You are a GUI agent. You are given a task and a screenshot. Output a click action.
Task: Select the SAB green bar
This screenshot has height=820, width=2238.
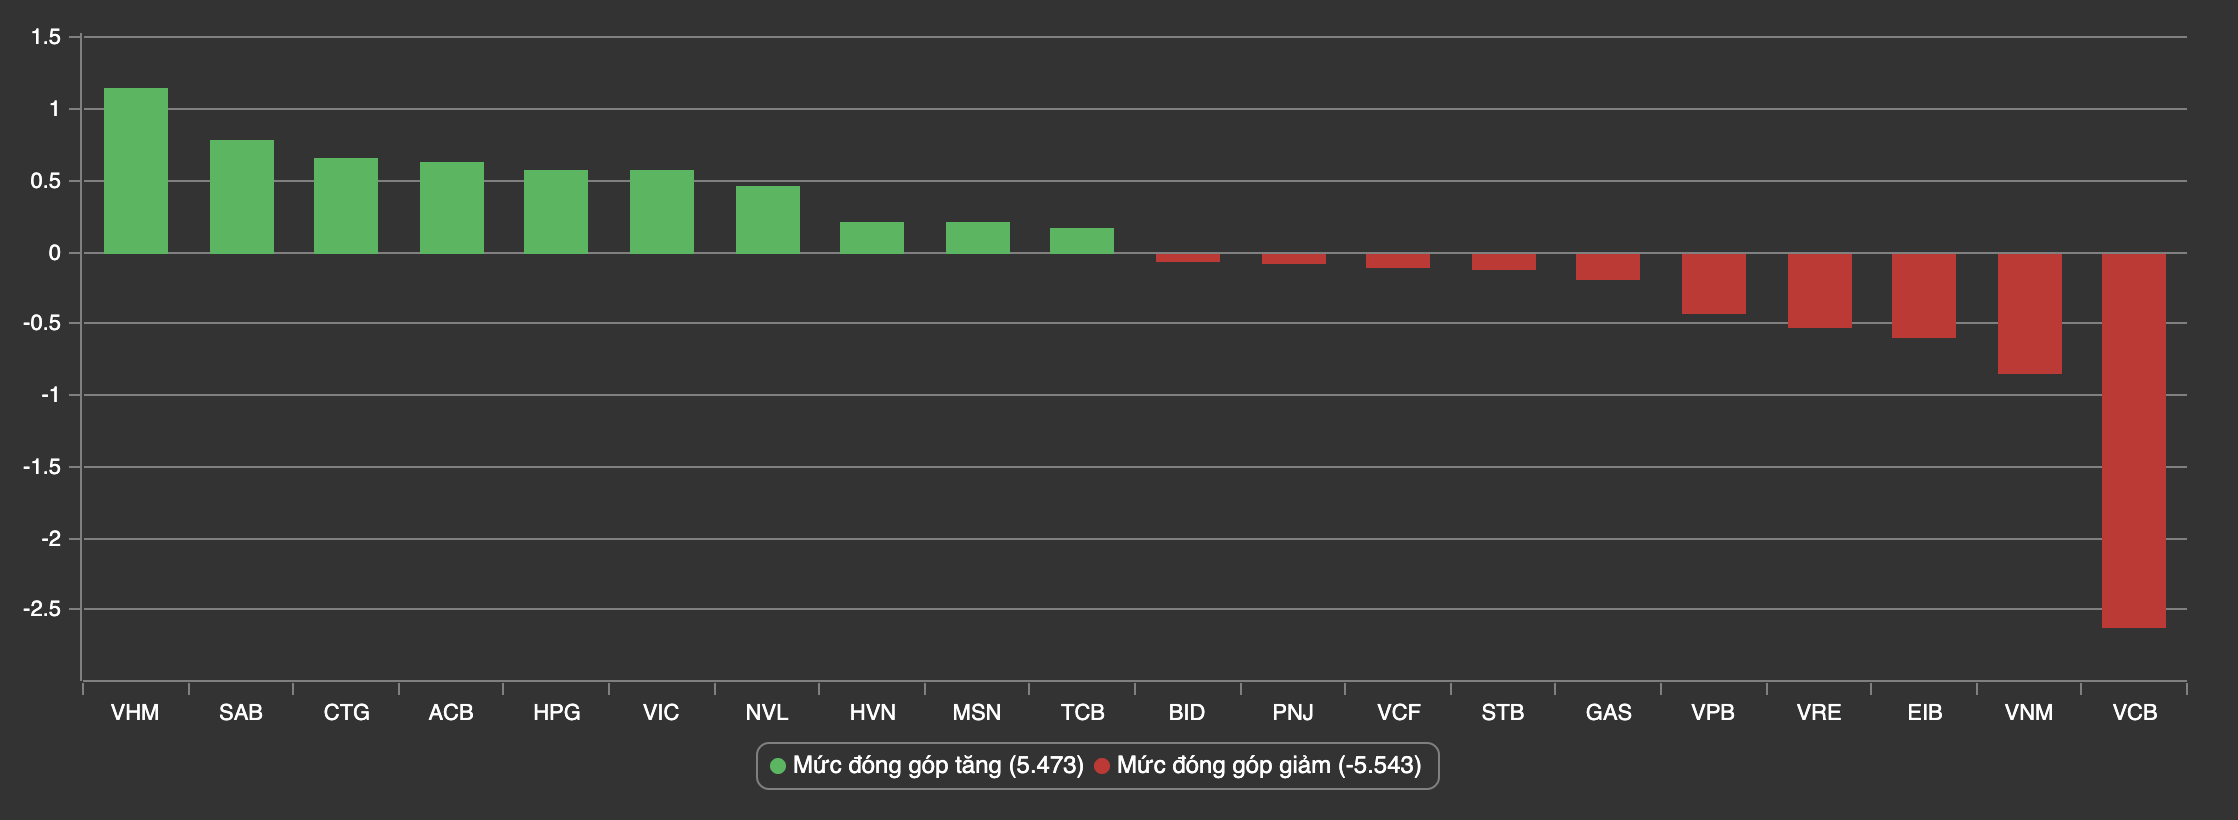coord(241,197)
